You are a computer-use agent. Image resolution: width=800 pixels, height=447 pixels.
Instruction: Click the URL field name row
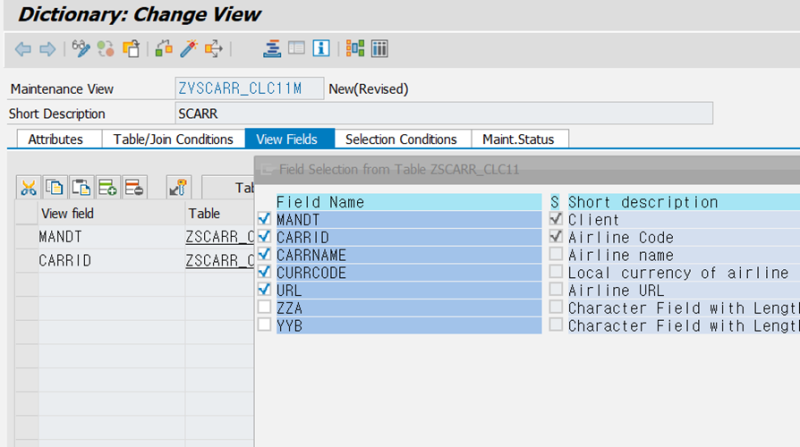[409, 290]
